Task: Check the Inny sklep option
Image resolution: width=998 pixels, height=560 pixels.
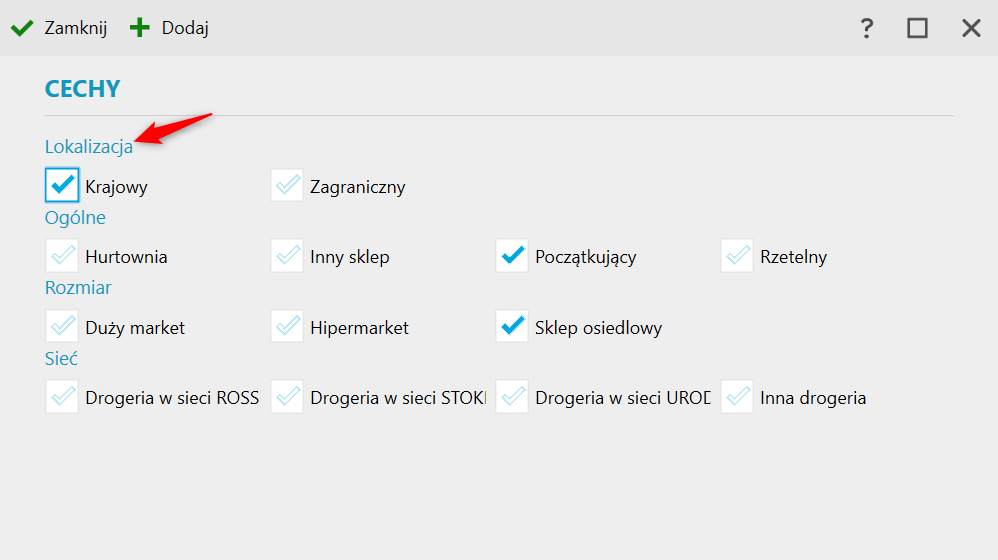Action: [287, 256]
